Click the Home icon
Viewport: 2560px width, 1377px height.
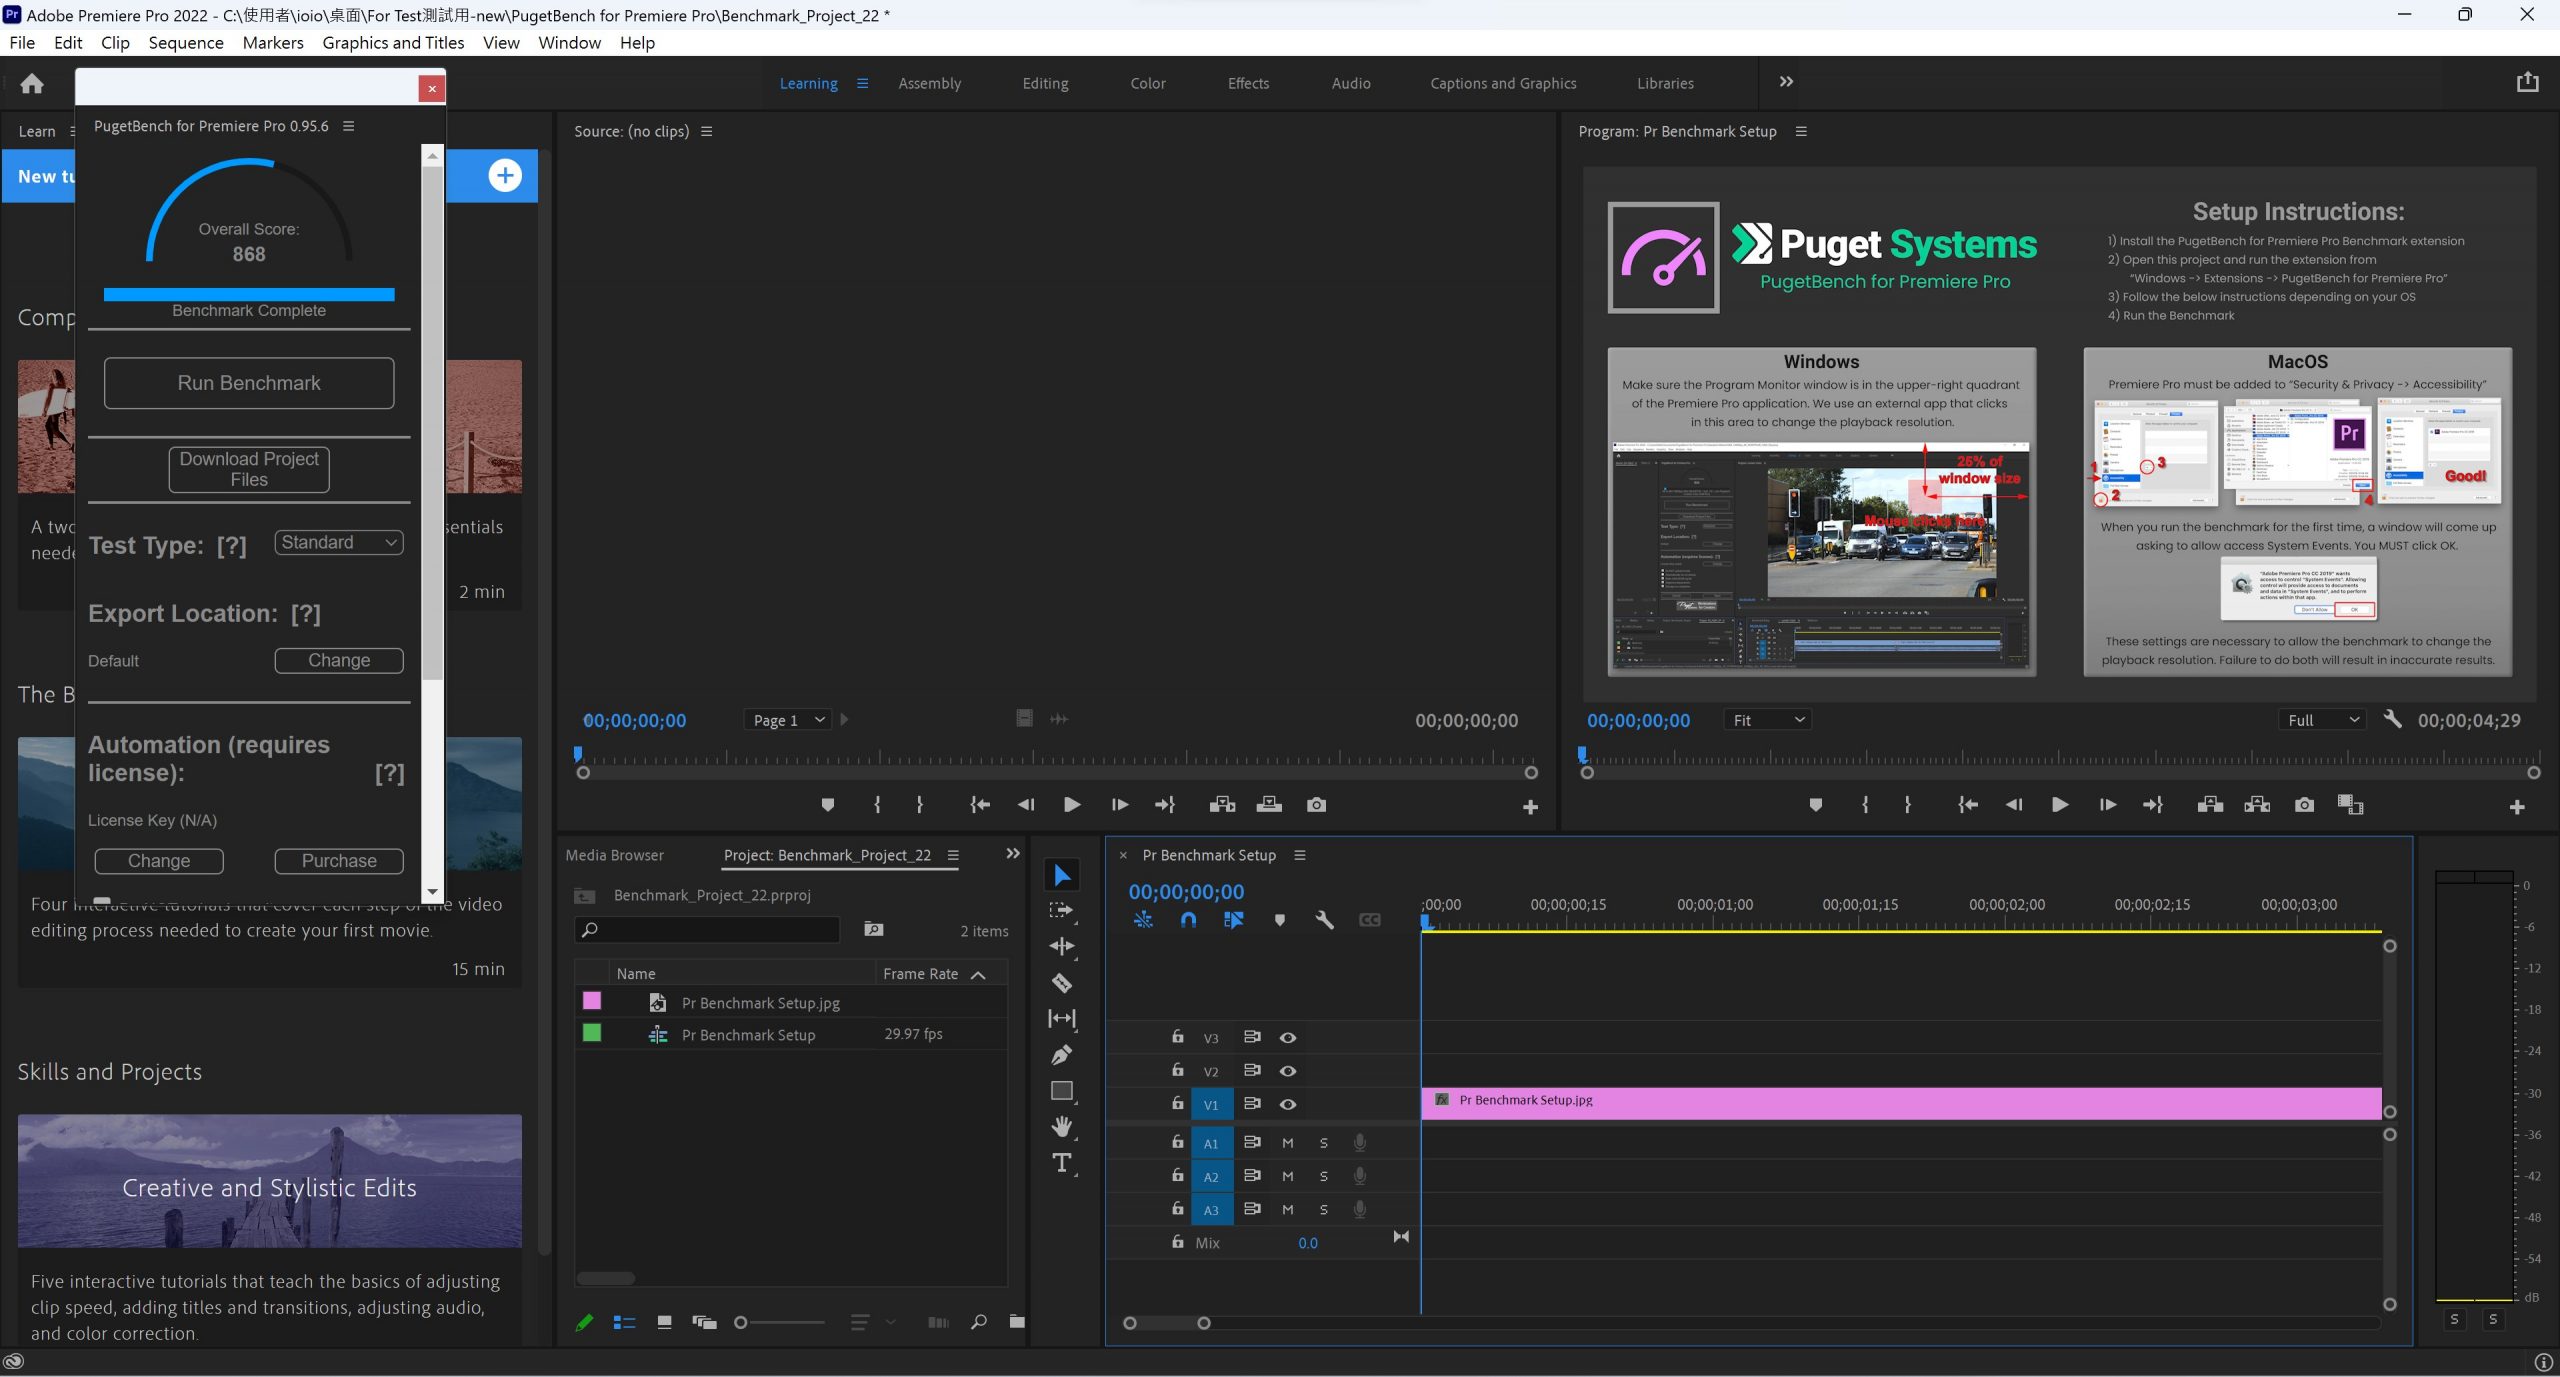[32, 83]
